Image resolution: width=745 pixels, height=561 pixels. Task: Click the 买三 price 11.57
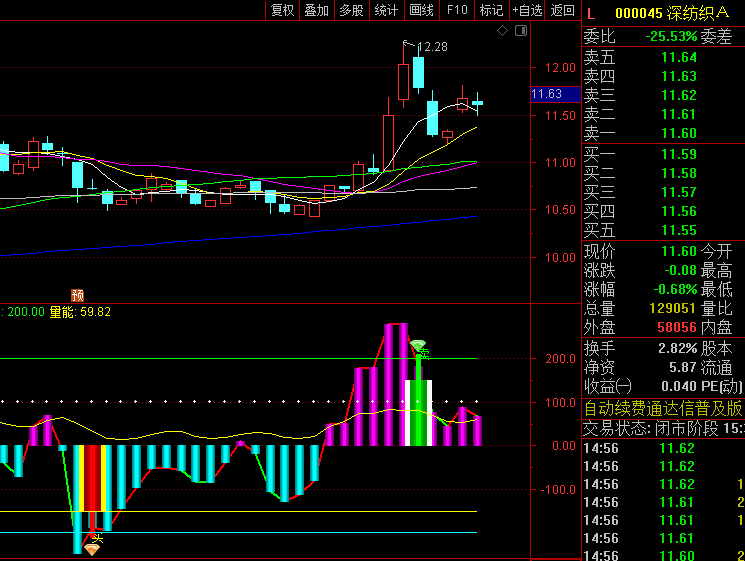pyautogui.click(x=678, y=192)
